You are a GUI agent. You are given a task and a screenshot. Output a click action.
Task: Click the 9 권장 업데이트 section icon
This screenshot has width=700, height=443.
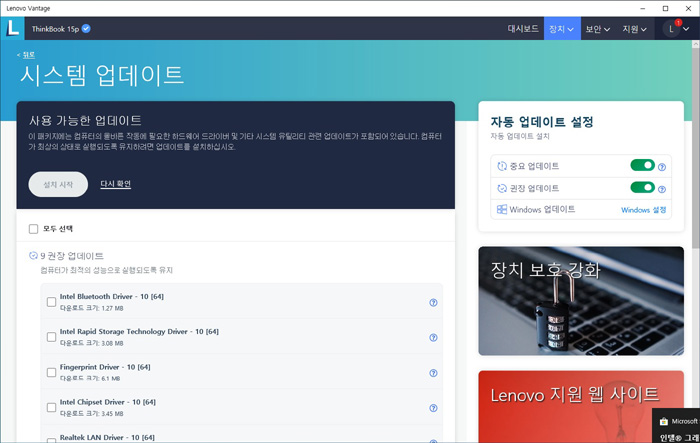click(x=33, y=255)
